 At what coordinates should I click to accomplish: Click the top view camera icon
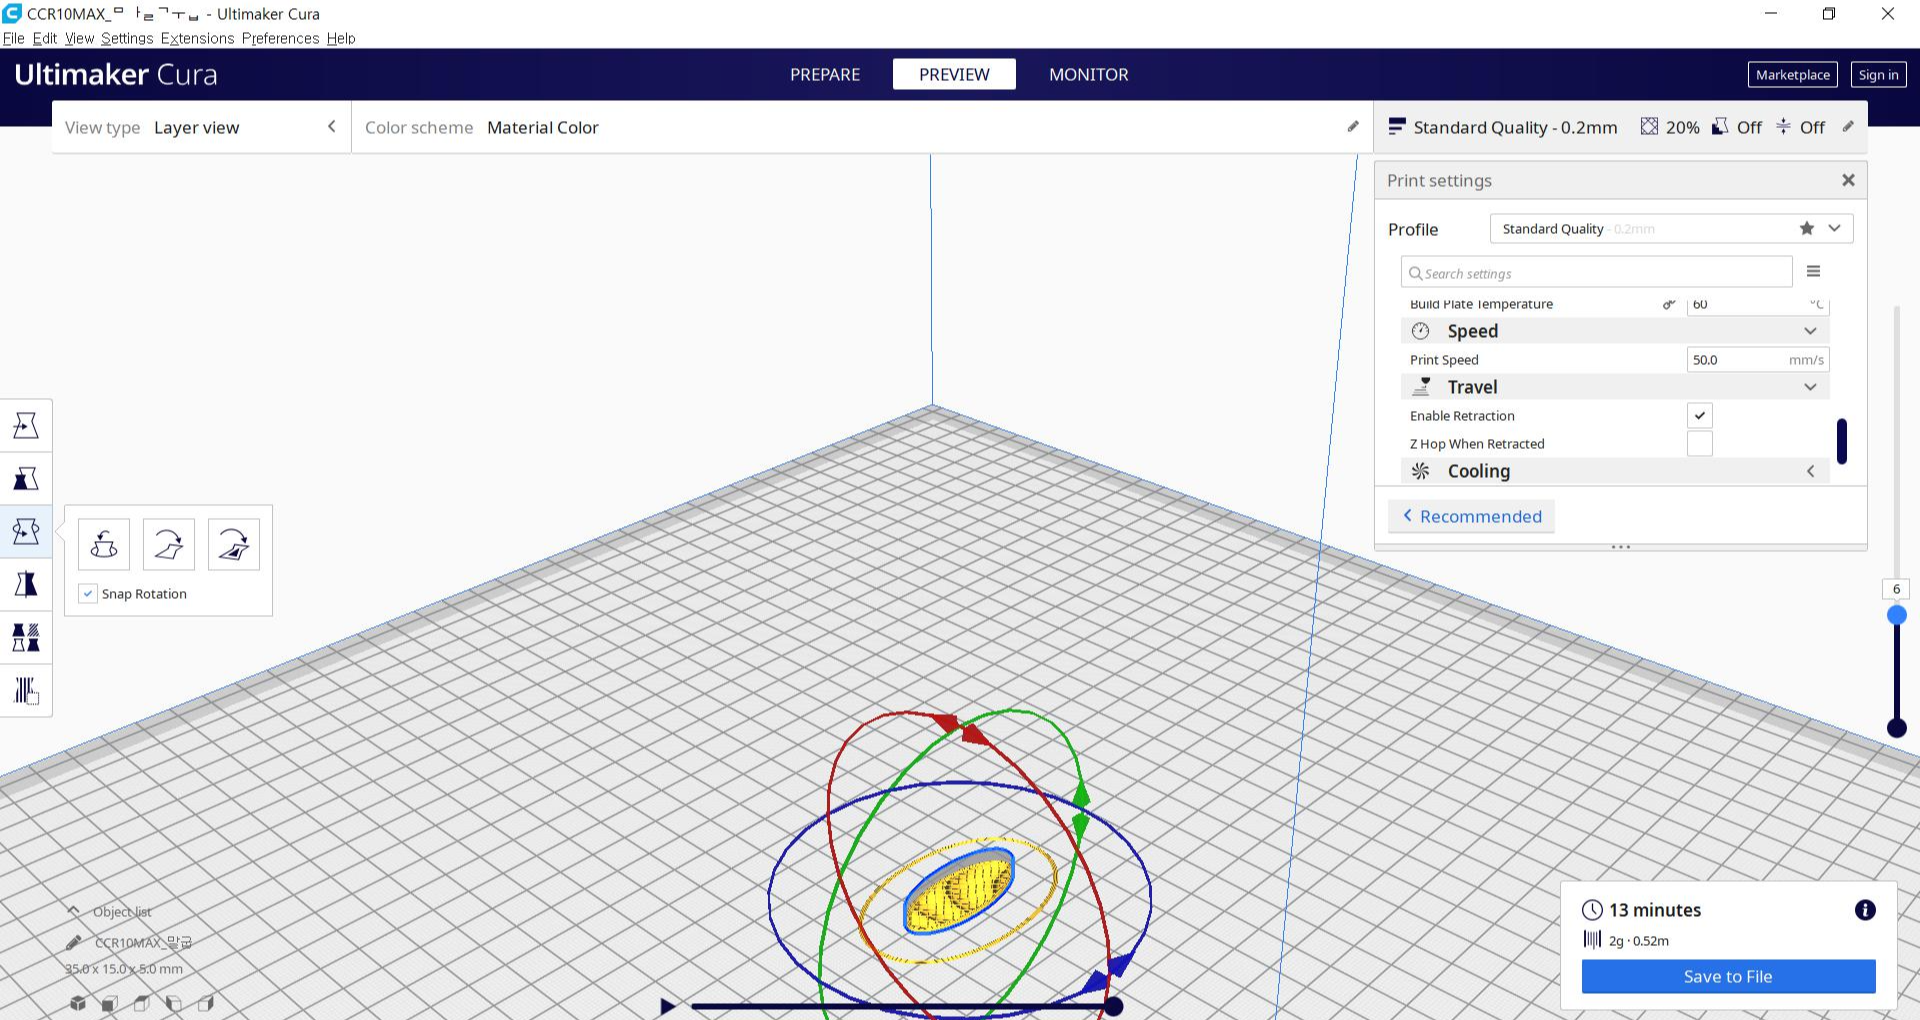[x=142, y=1003]
